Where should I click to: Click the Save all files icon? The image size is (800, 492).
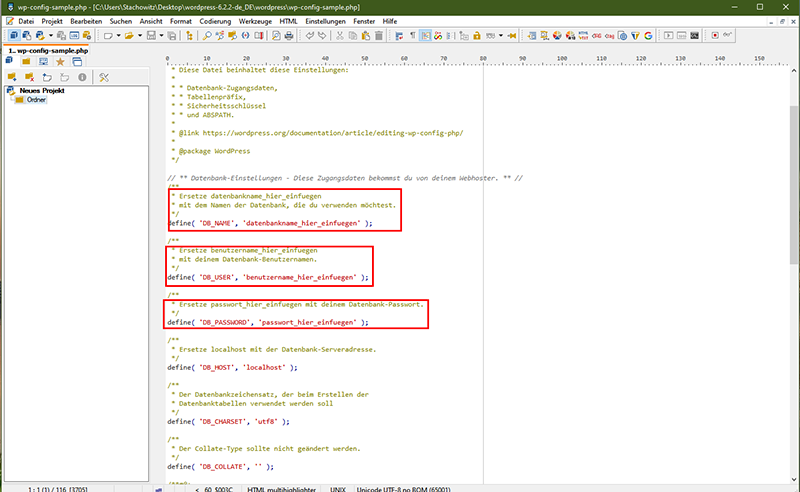[172, 36]
